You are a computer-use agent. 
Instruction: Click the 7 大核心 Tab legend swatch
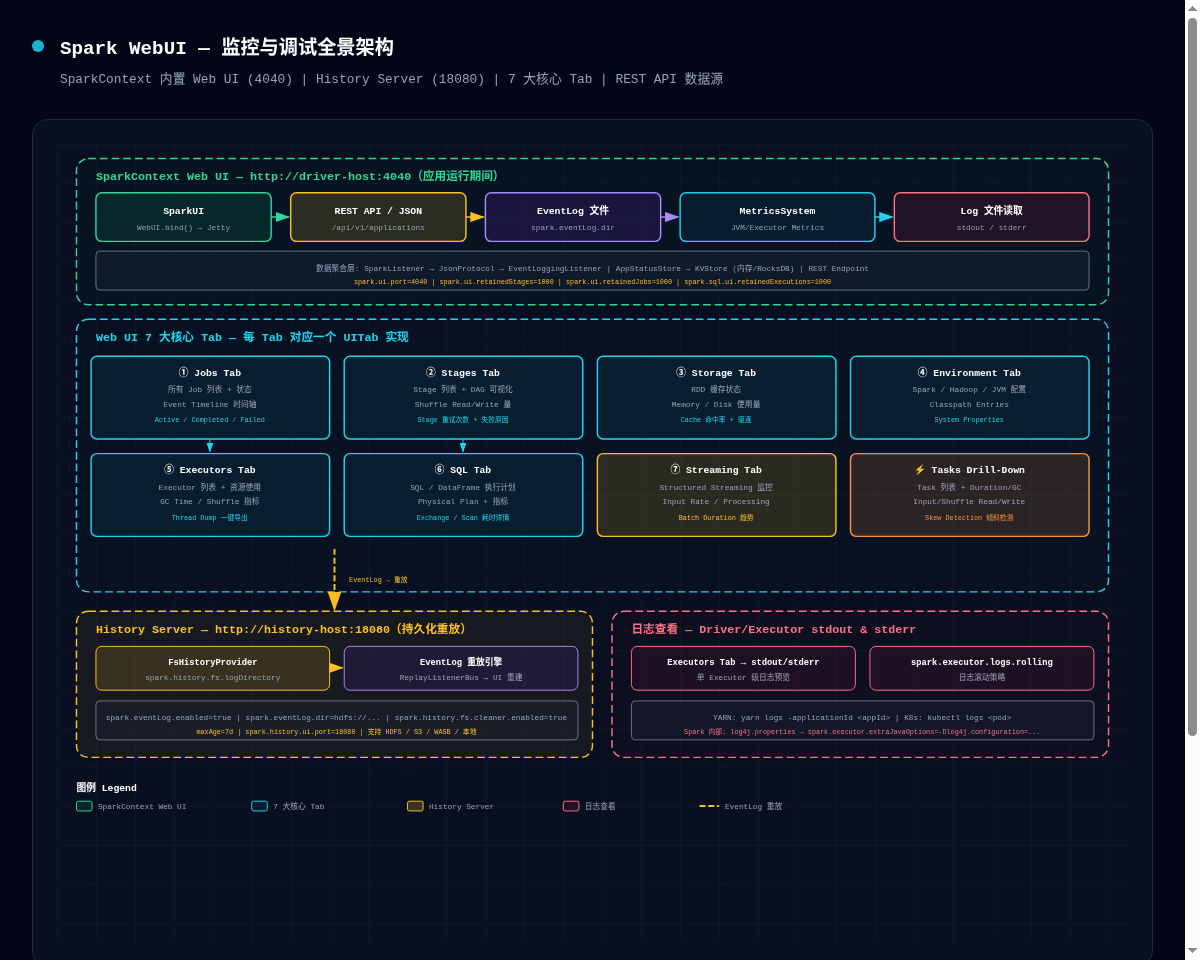point(259,806)
